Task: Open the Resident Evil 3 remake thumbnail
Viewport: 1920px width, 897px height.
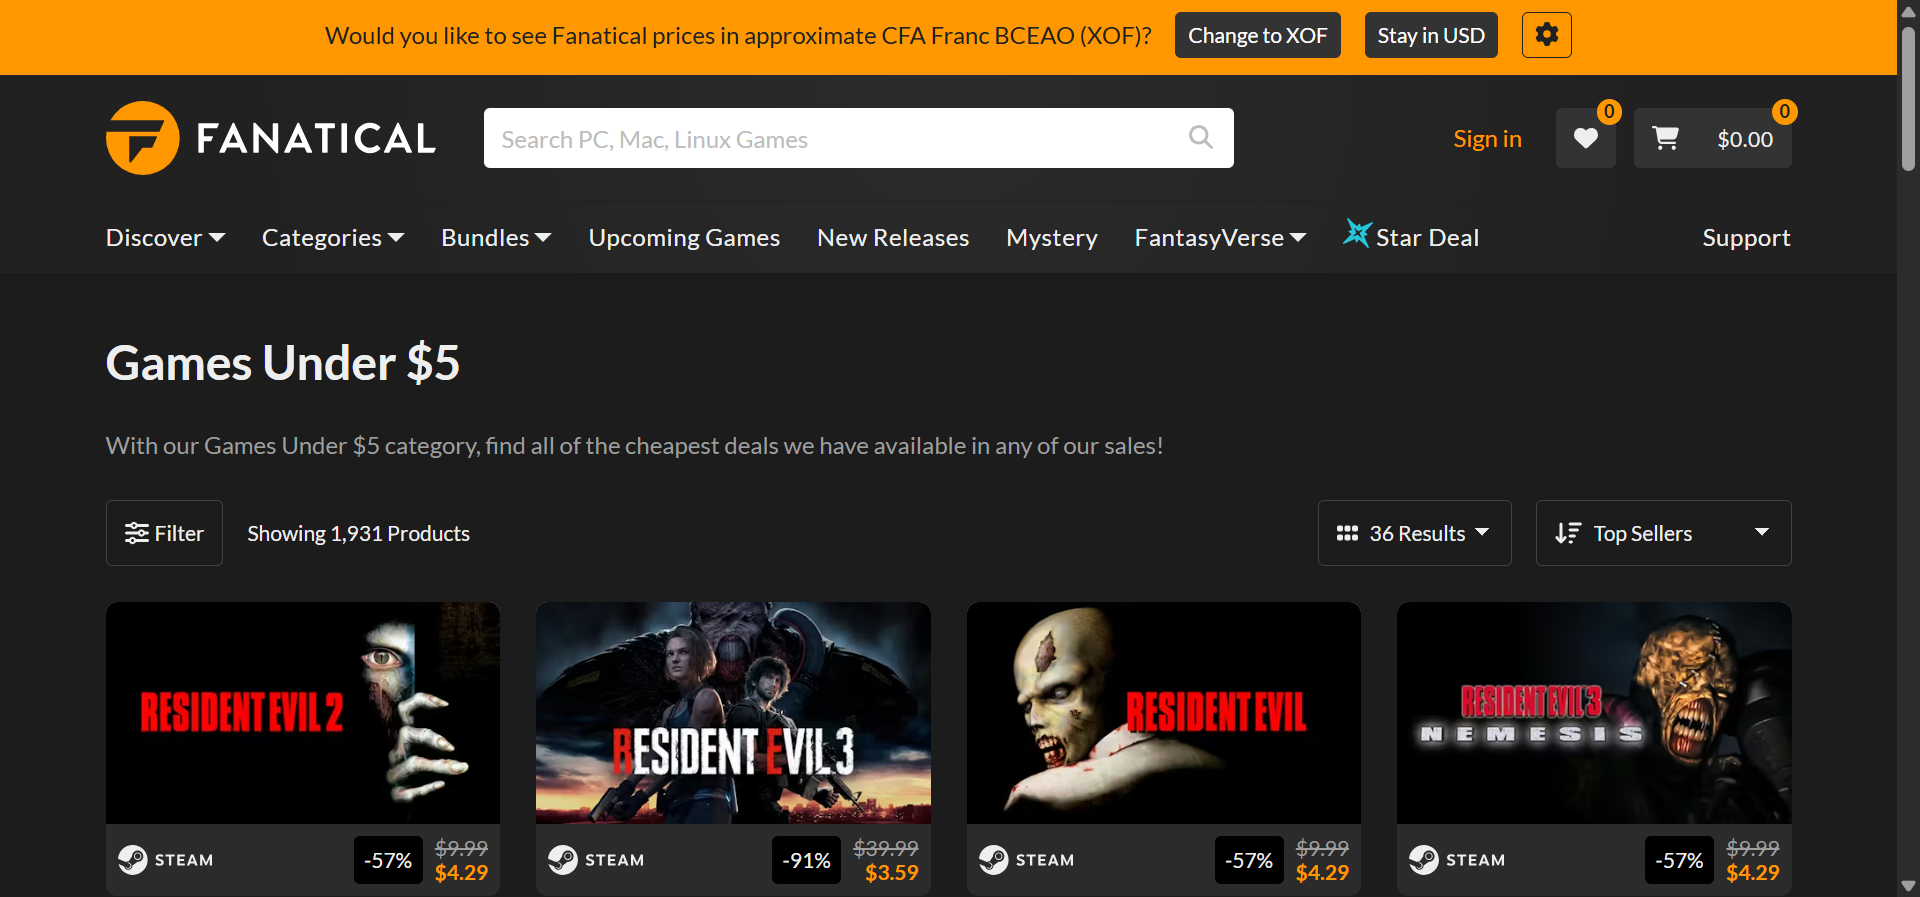Action: pos(733,713)
